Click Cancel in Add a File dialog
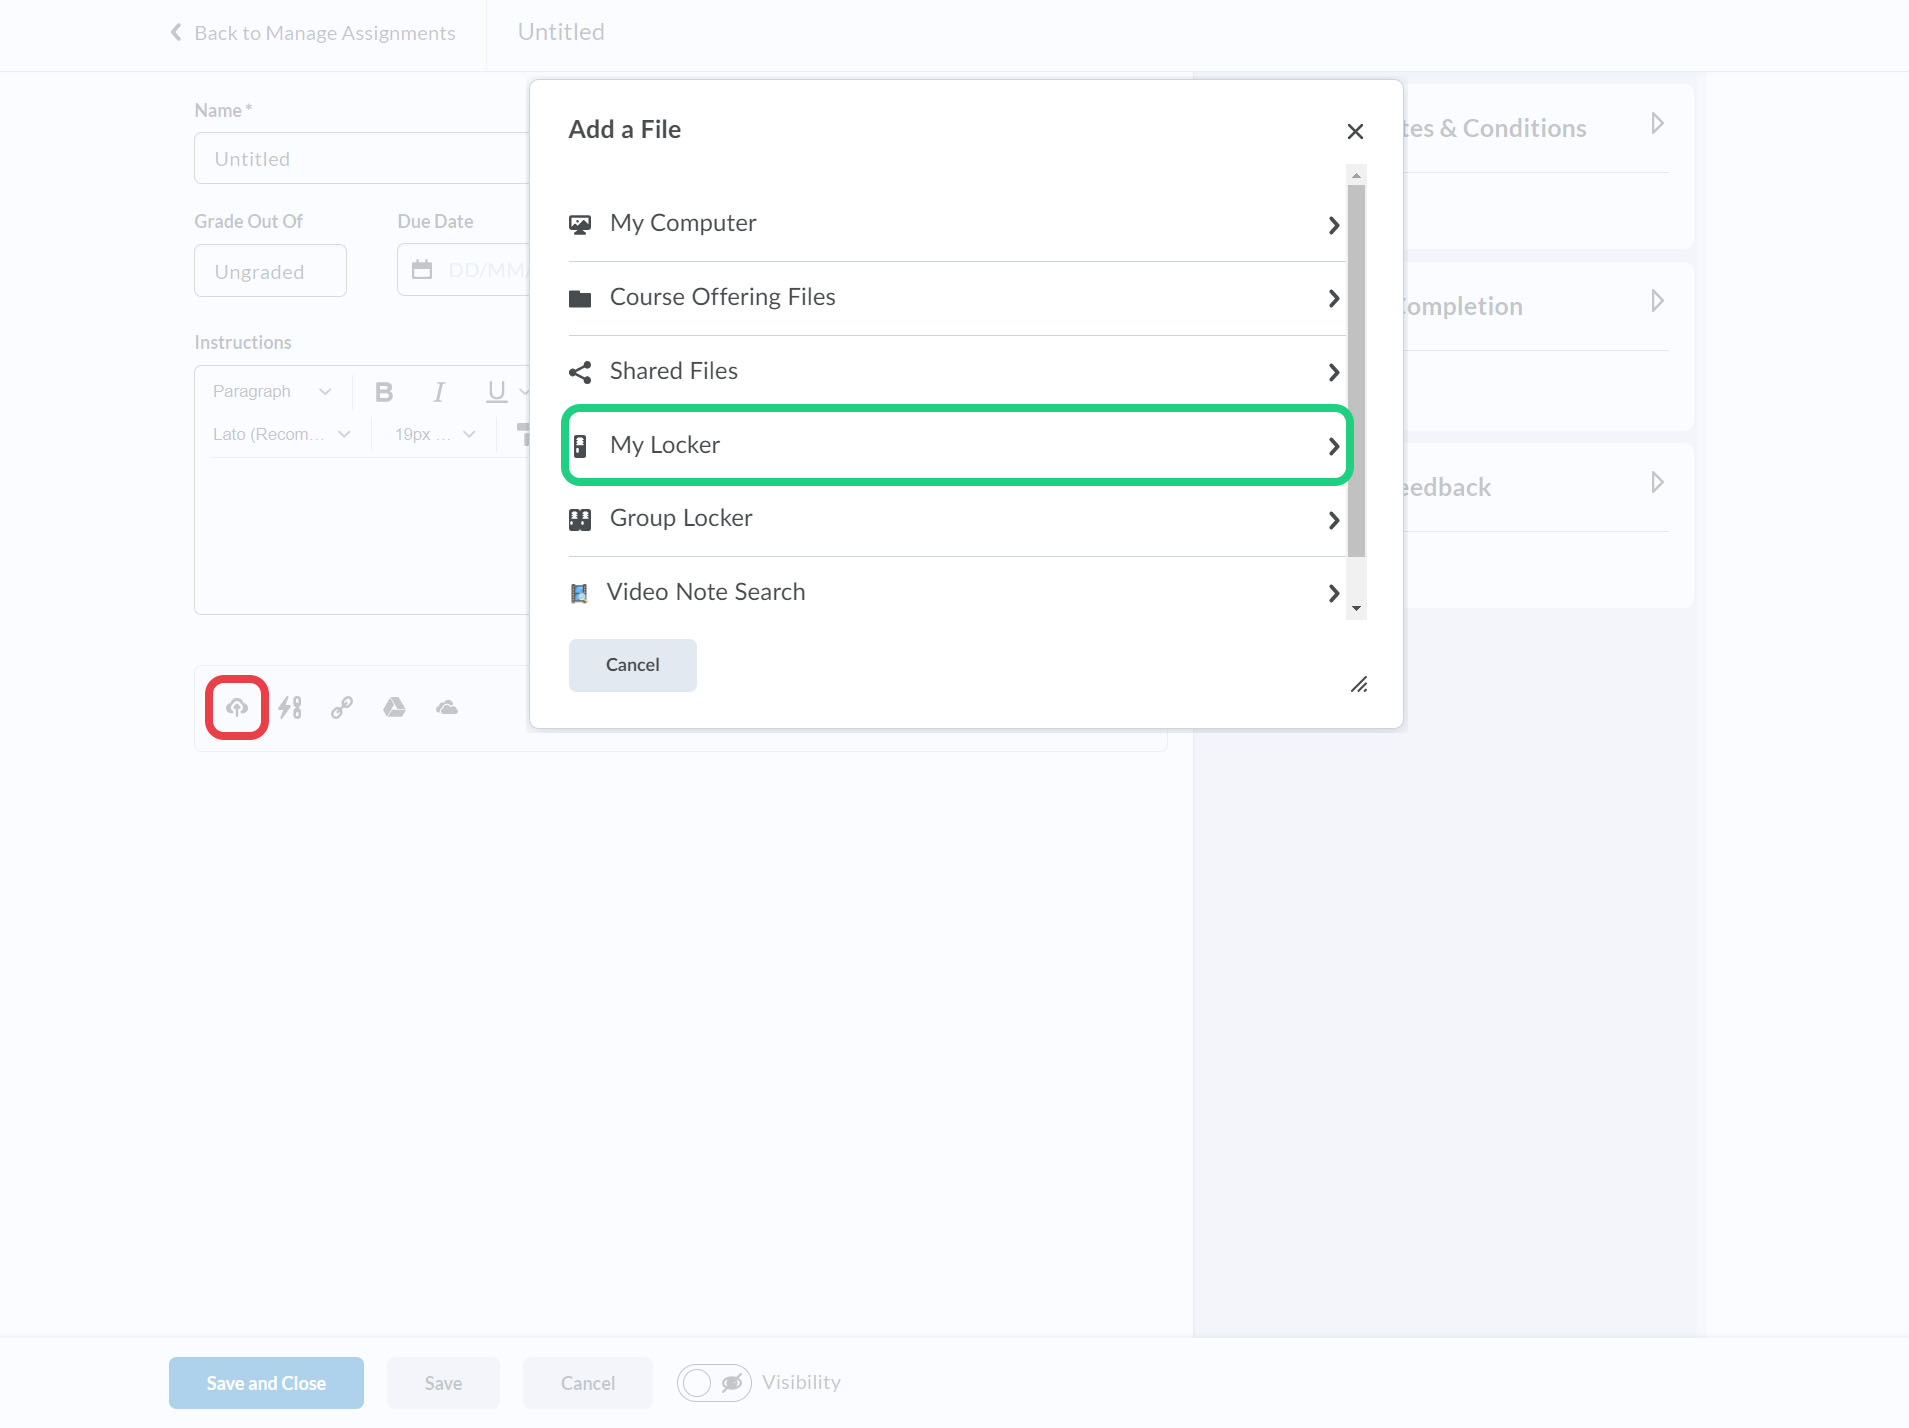Viewport: 1909px width, 1428px height. pos(632,666)
